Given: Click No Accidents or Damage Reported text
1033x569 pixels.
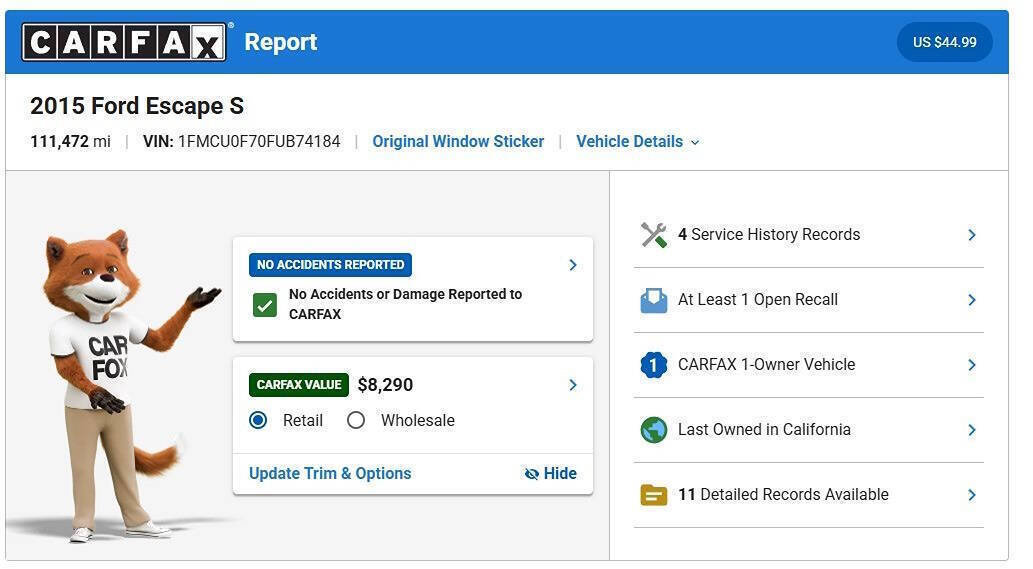Looking at the screenshot, I should pyautogui.click(x=405, y=305).
